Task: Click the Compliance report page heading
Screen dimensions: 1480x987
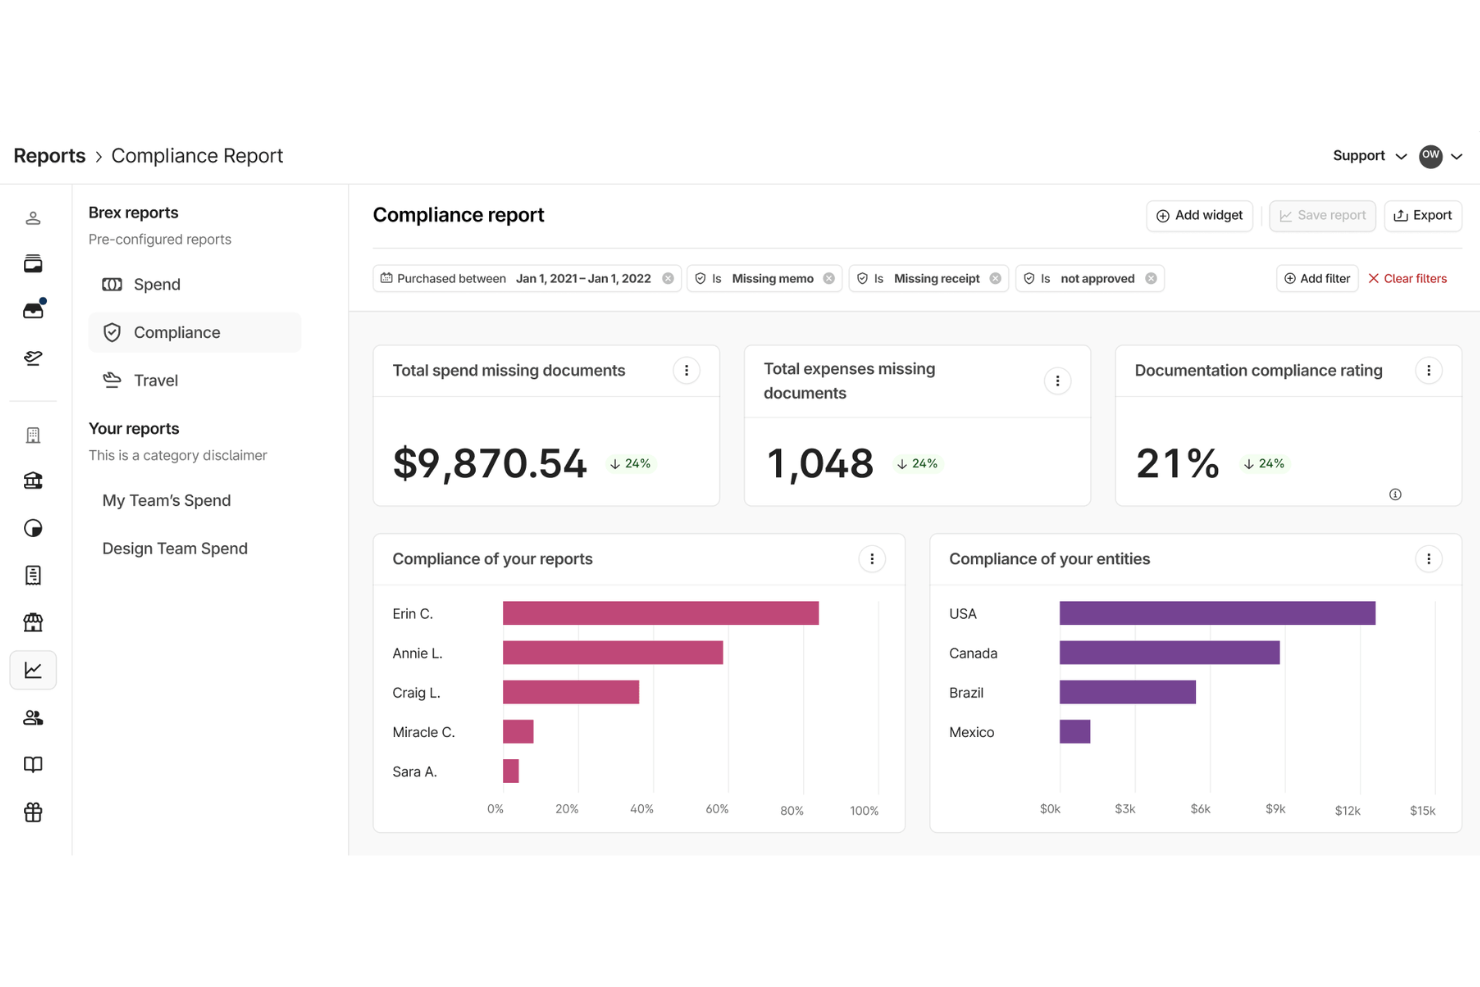Action: click(x=458, y=215)
